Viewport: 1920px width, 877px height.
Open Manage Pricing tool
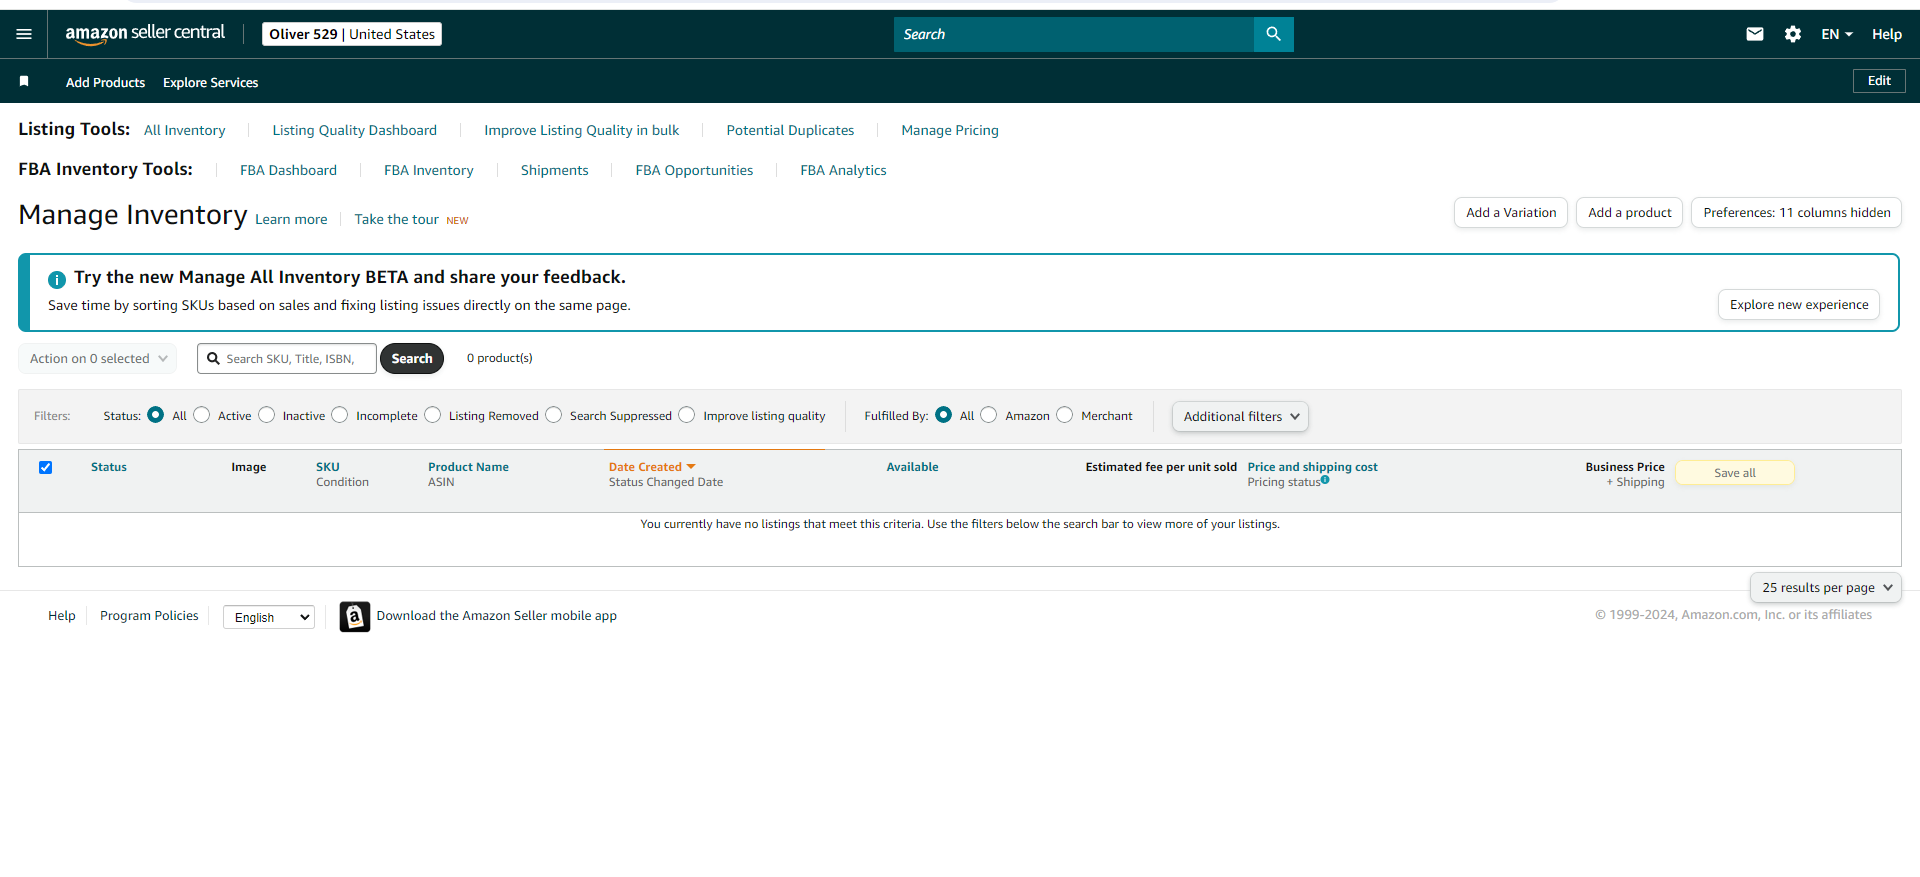[950, 130]
